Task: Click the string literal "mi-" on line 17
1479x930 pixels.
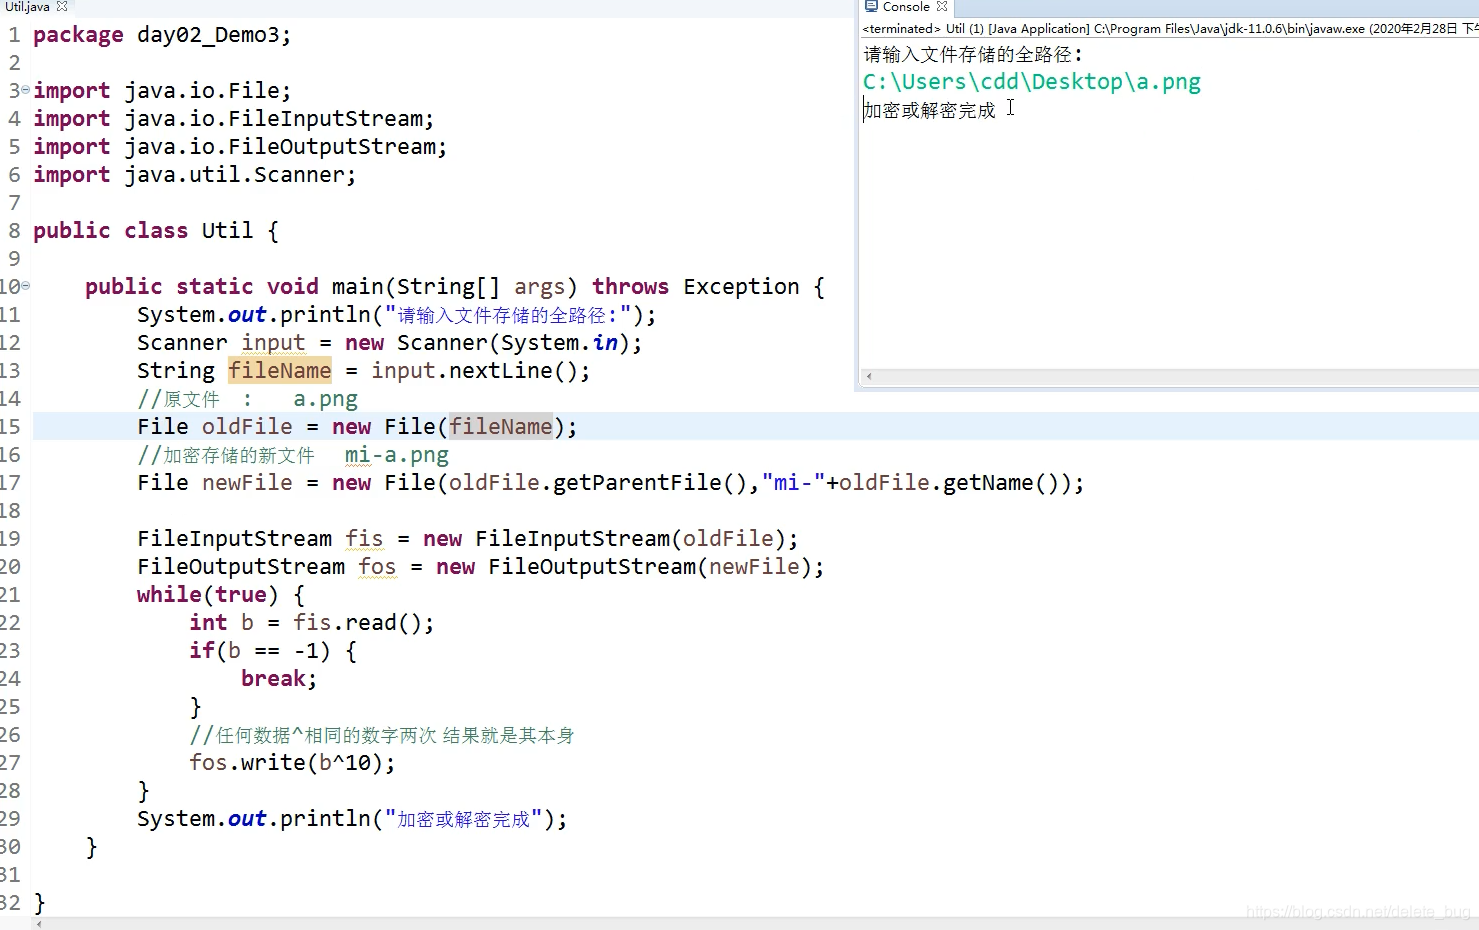Action: coord(793,483)
